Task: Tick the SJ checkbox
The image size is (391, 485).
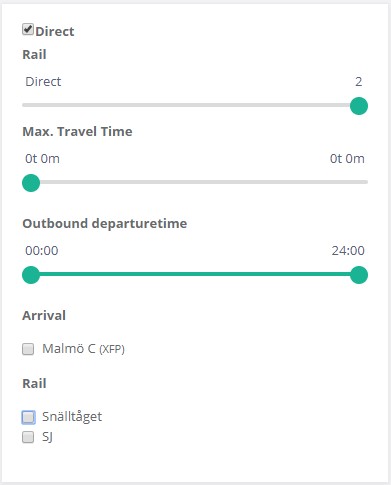Action: tap(28, 437)
